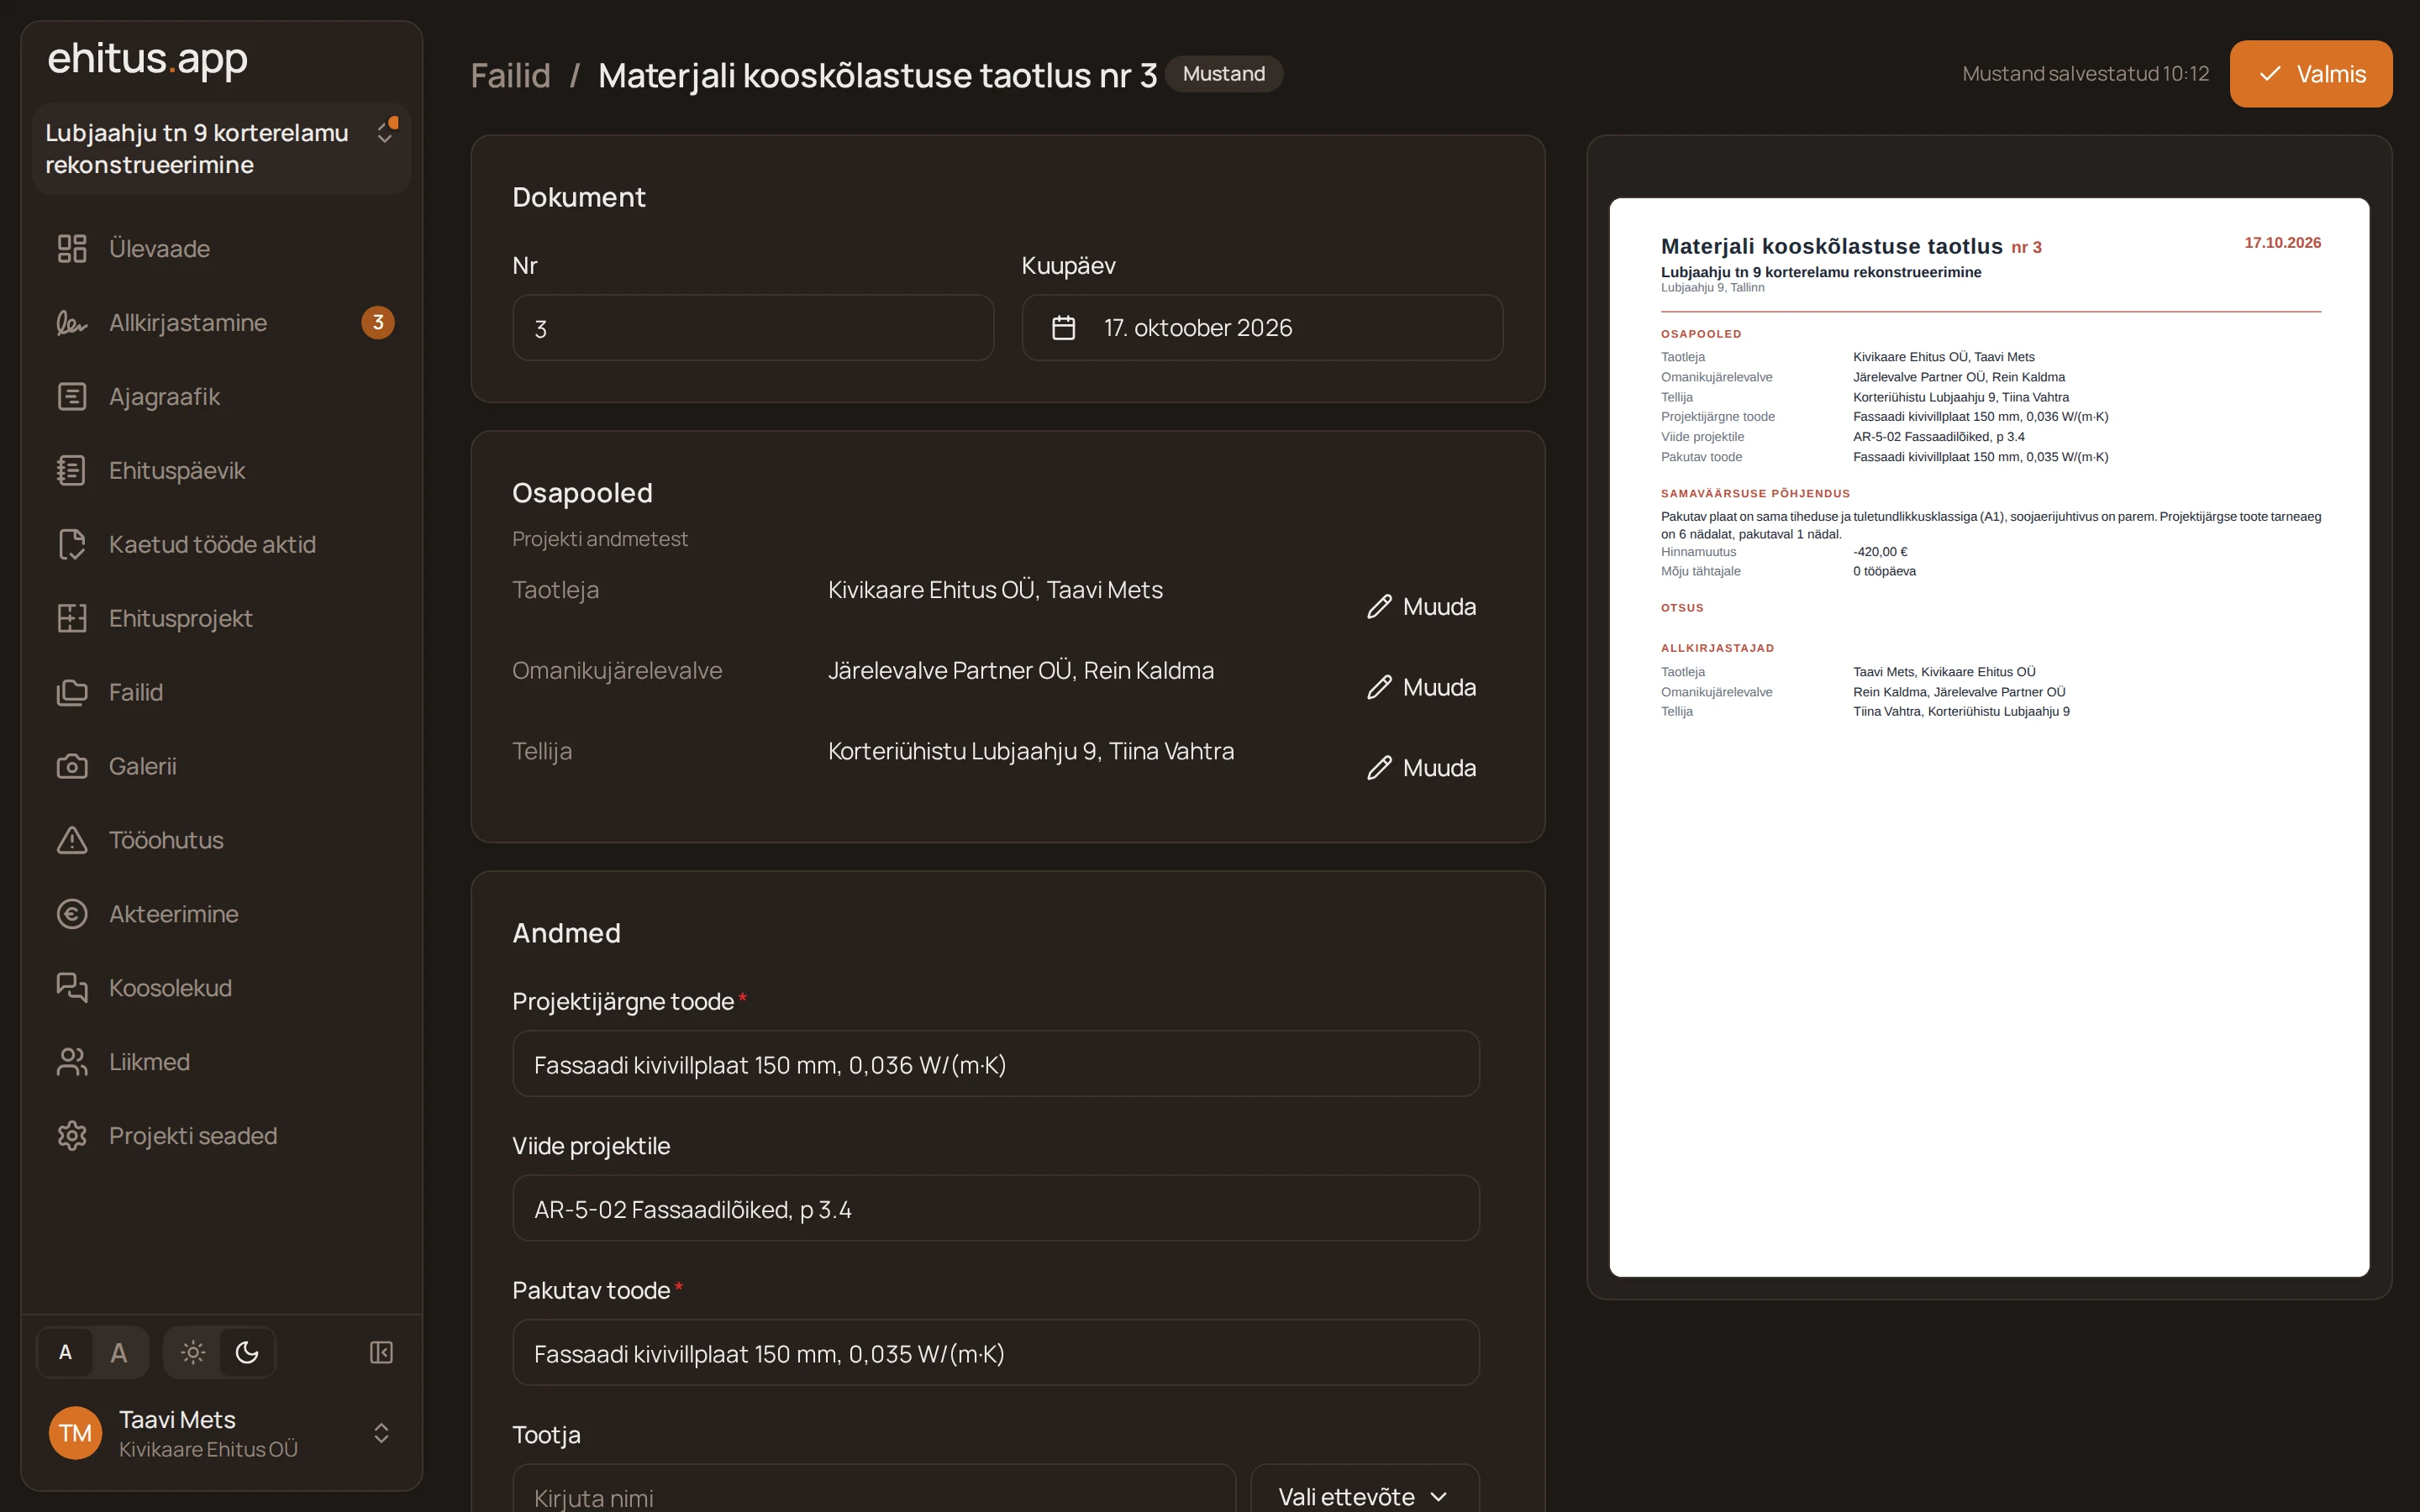Open the Kuupäev date picker

pos(1262,327)
